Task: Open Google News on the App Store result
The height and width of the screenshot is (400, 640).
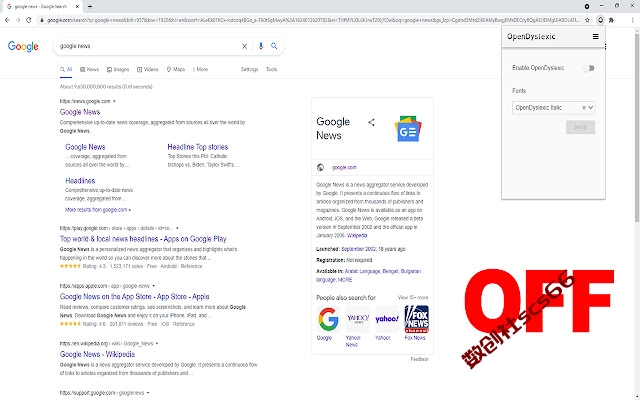Action: click(x=135, y=297)
